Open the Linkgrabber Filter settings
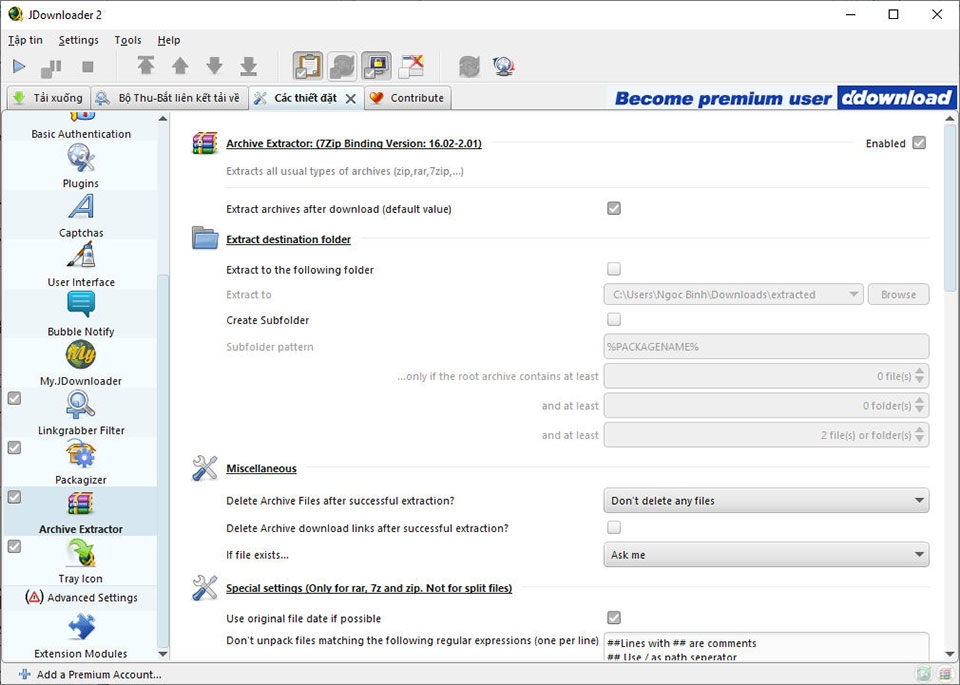Image resolution: width=960 pixels, height=685 pixels. click(80, 412)
